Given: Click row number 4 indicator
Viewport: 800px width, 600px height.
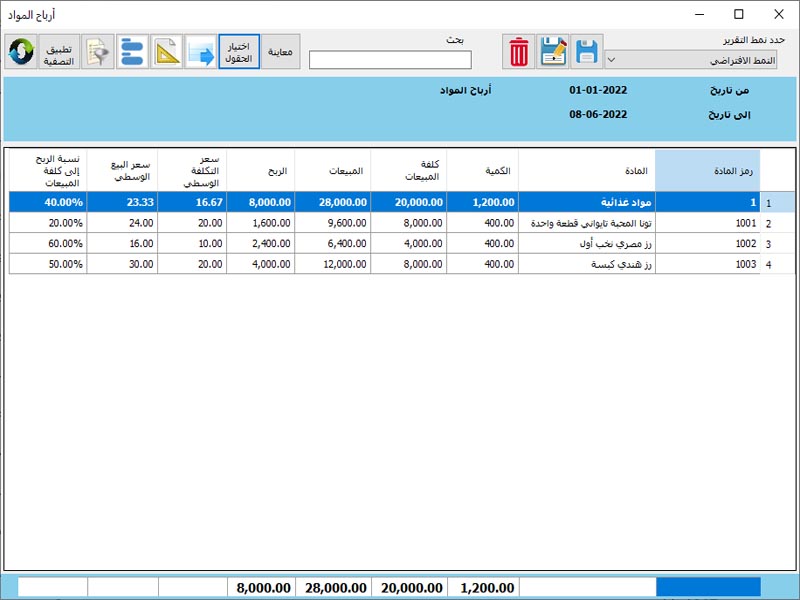Looking at the screenshot, I should (777, 264).
